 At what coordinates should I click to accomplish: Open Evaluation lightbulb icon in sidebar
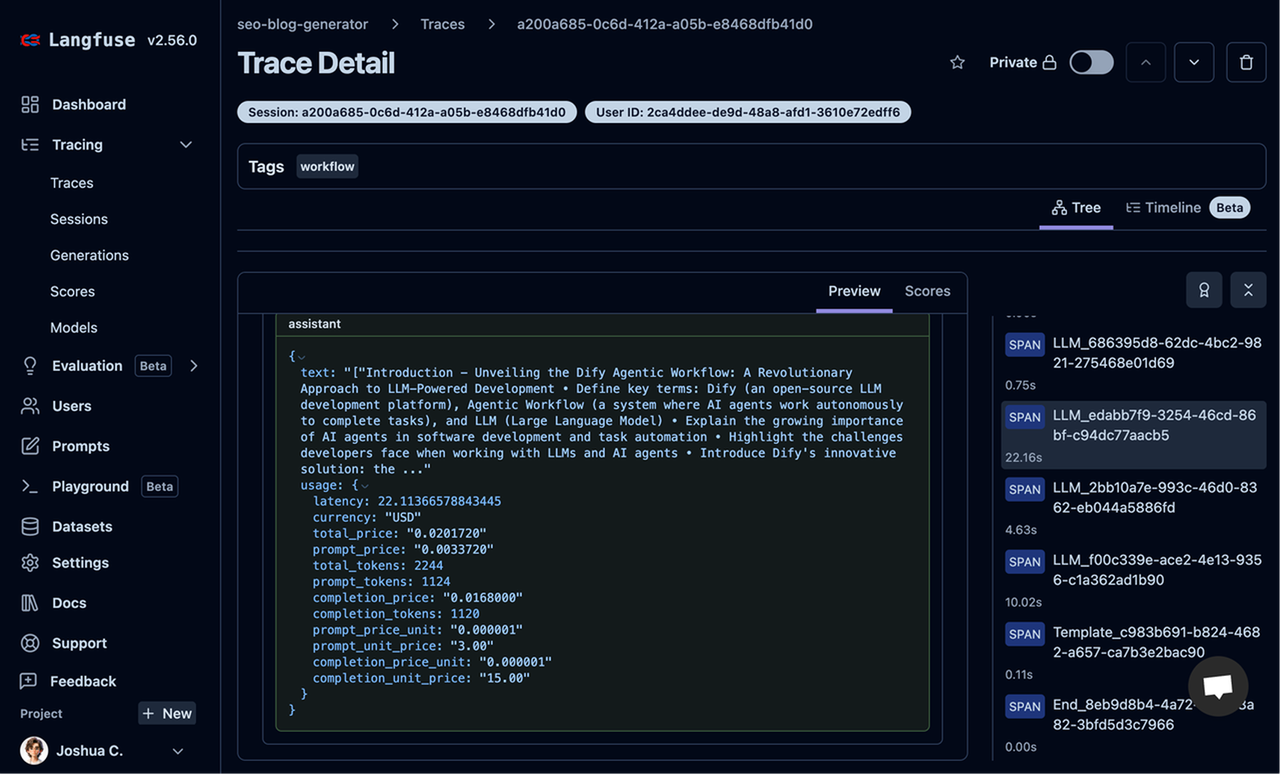coord(30,366)
